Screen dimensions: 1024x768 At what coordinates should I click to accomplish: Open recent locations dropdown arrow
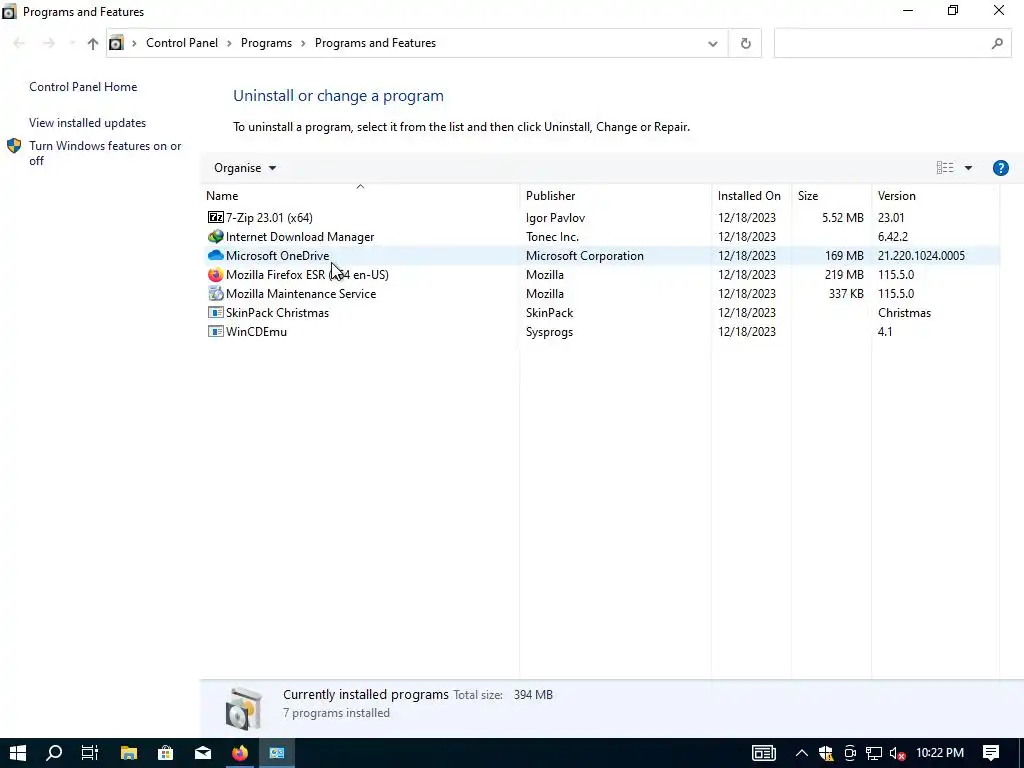click(71, 43)
